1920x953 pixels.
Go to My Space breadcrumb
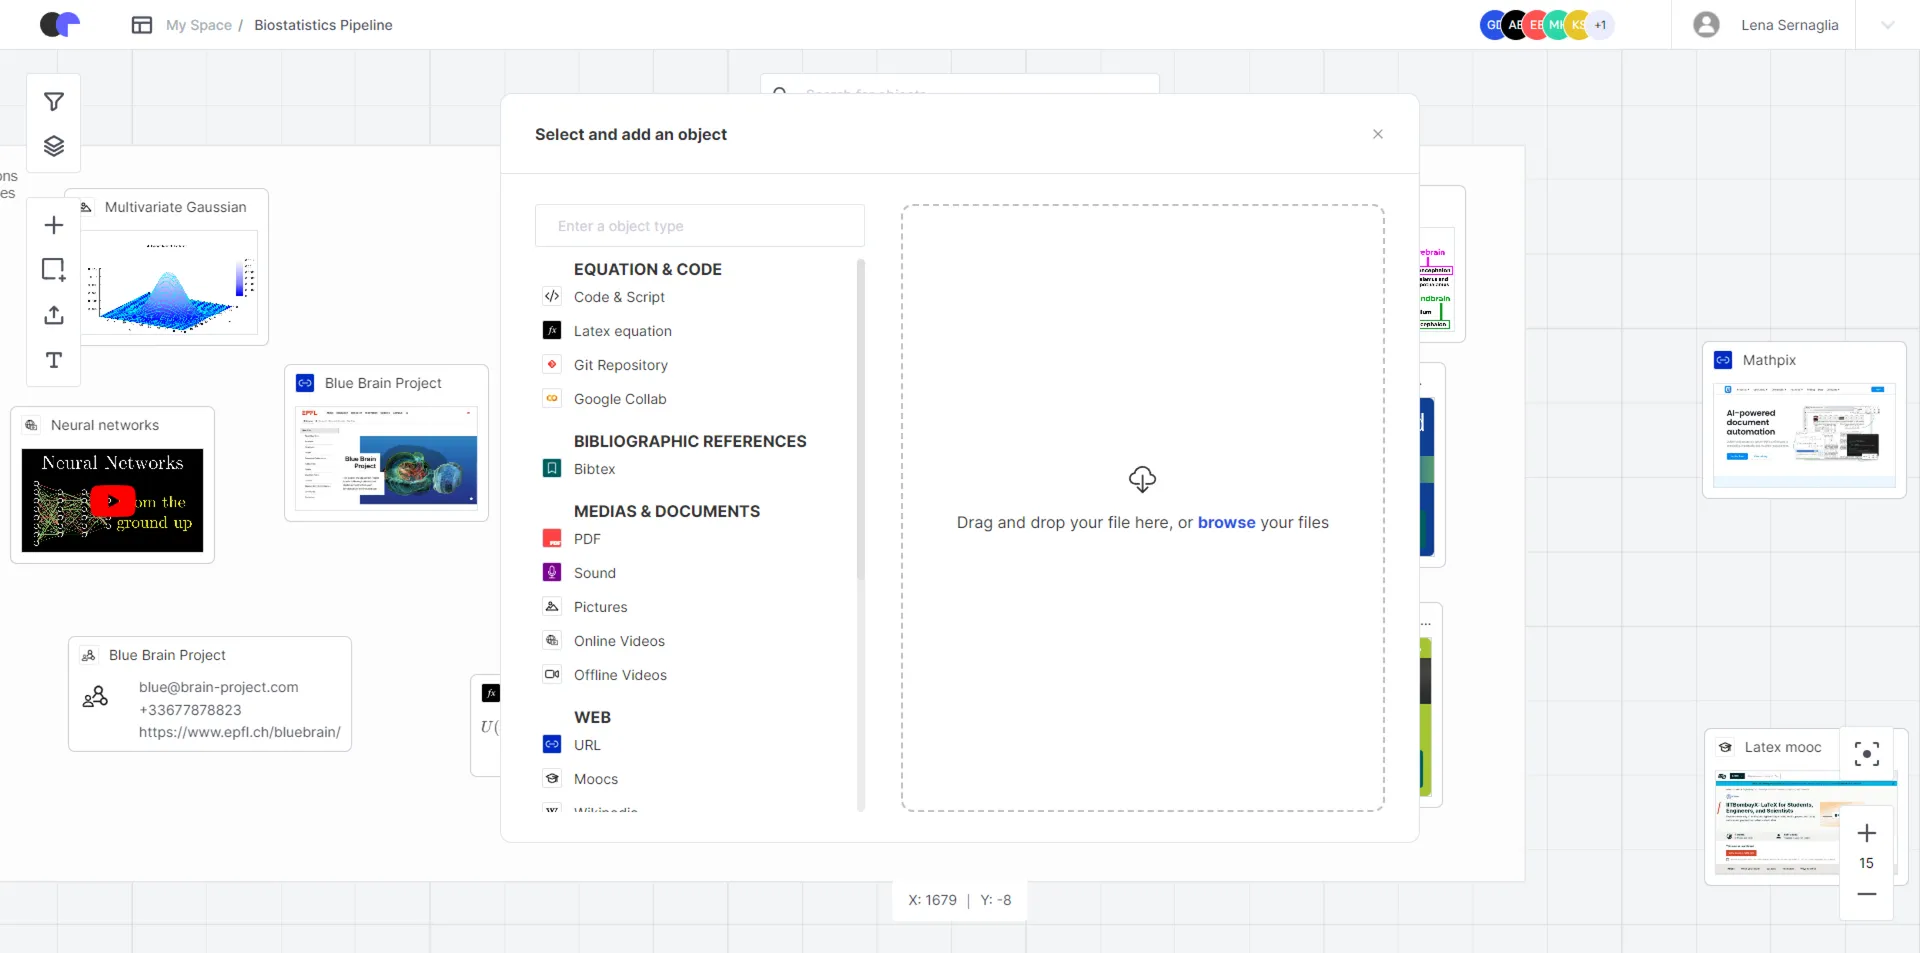(198, 25)
